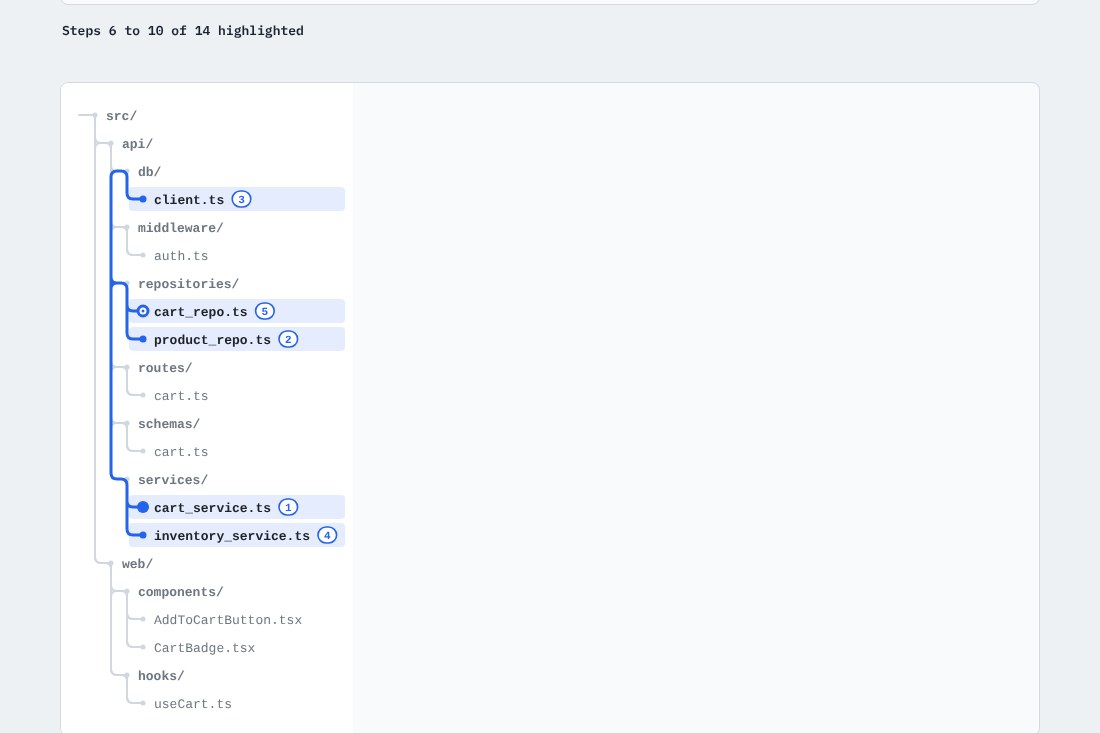
Task: Open cart.ts under the routes/ folder
Action: click(181, 396)
